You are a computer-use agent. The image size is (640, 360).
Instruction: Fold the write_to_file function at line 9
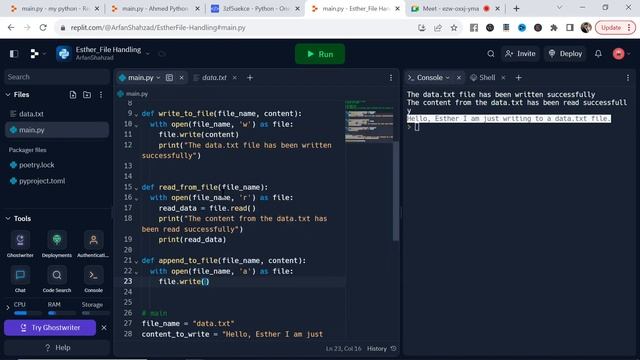pos(136,114)
